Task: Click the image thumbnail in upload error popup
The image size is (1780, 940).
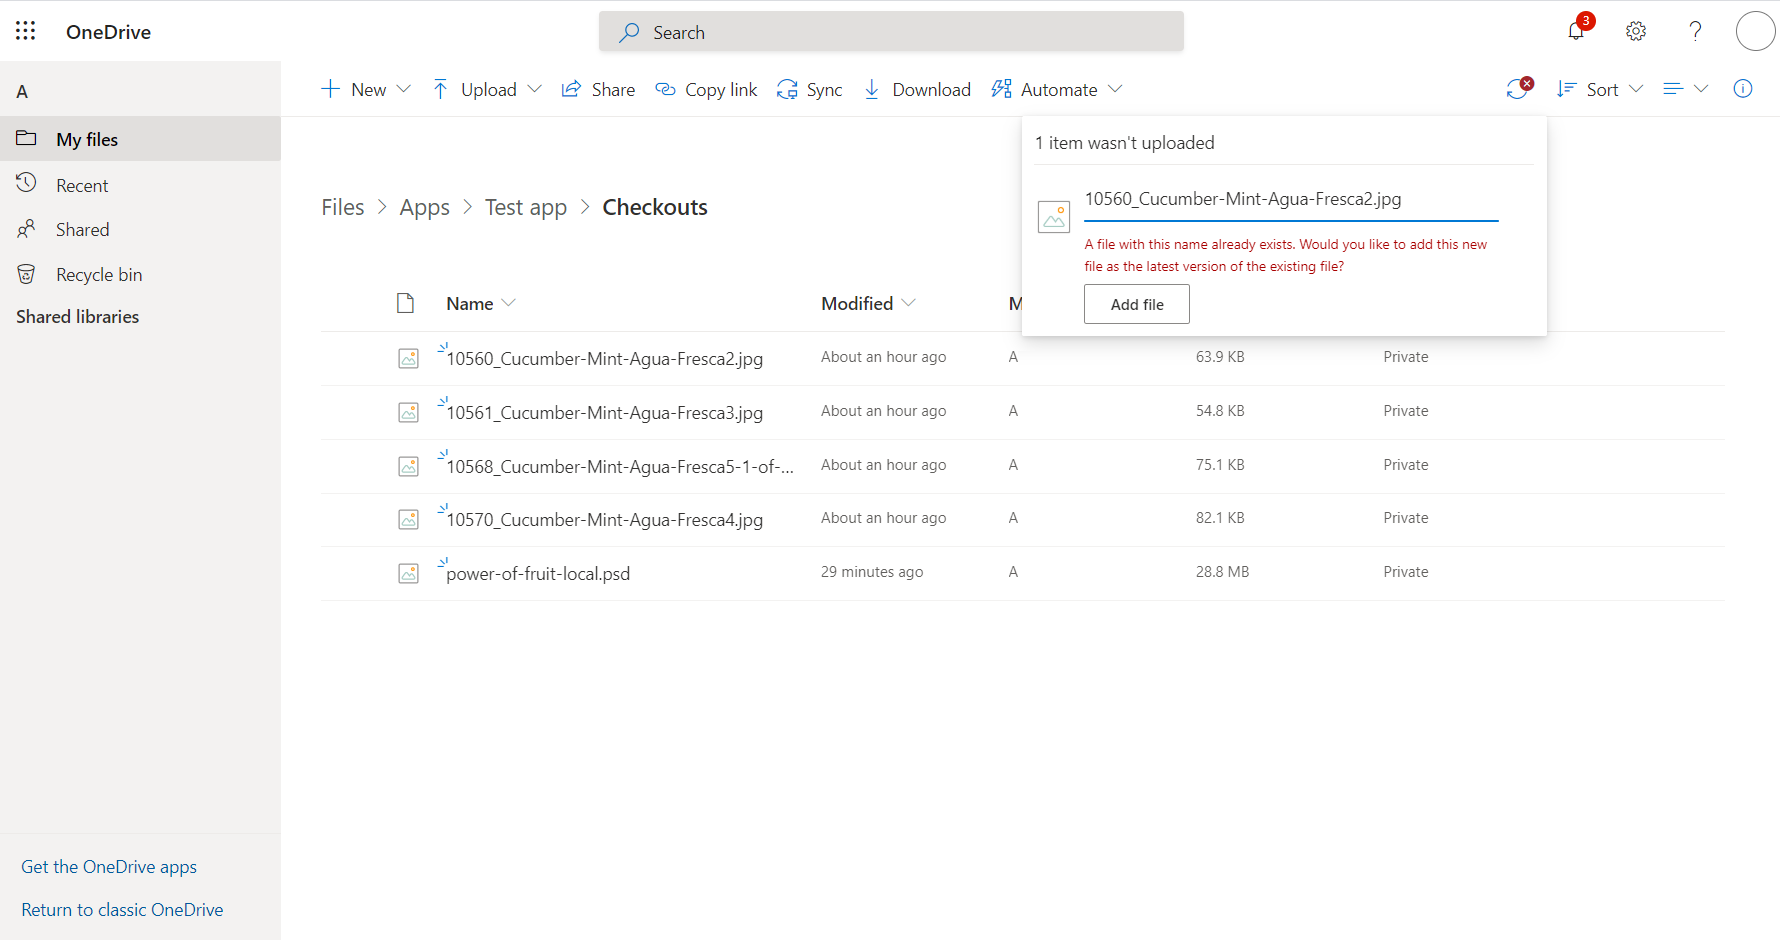Action: (x=1054, y=216)
